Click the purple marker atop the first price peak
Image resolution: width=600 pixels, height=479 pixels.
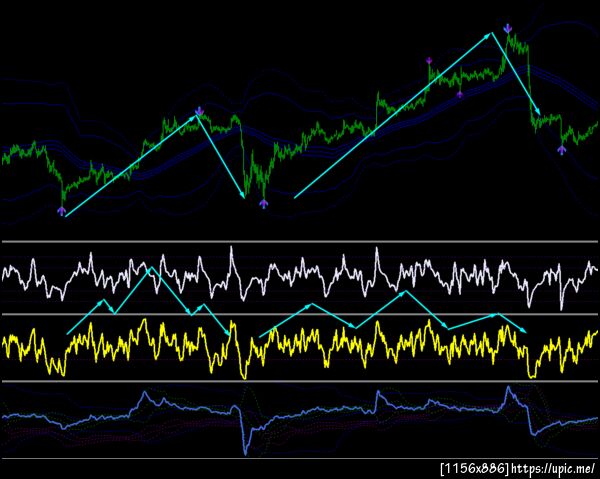tap(199, 112)
